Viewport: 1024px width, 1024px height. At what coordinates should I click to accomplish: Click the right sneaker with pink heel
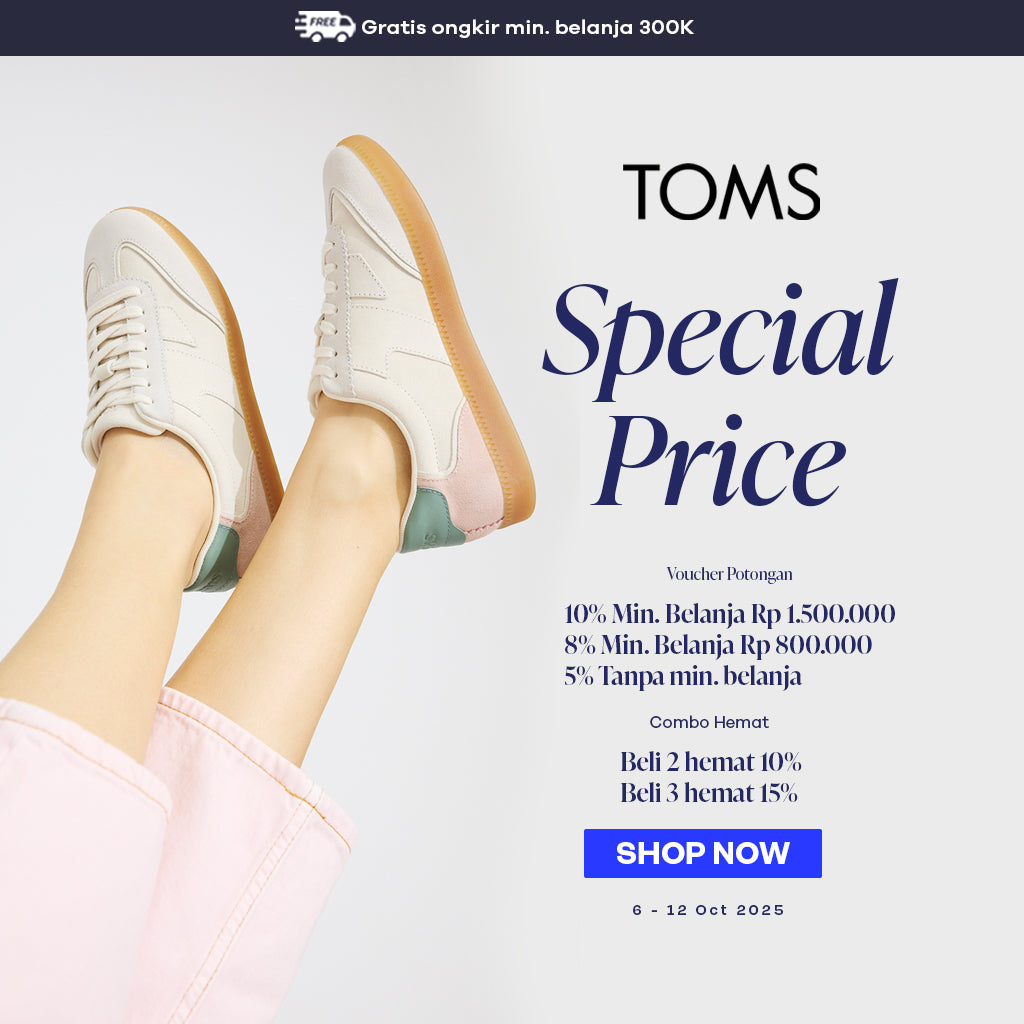pos(418,340)
